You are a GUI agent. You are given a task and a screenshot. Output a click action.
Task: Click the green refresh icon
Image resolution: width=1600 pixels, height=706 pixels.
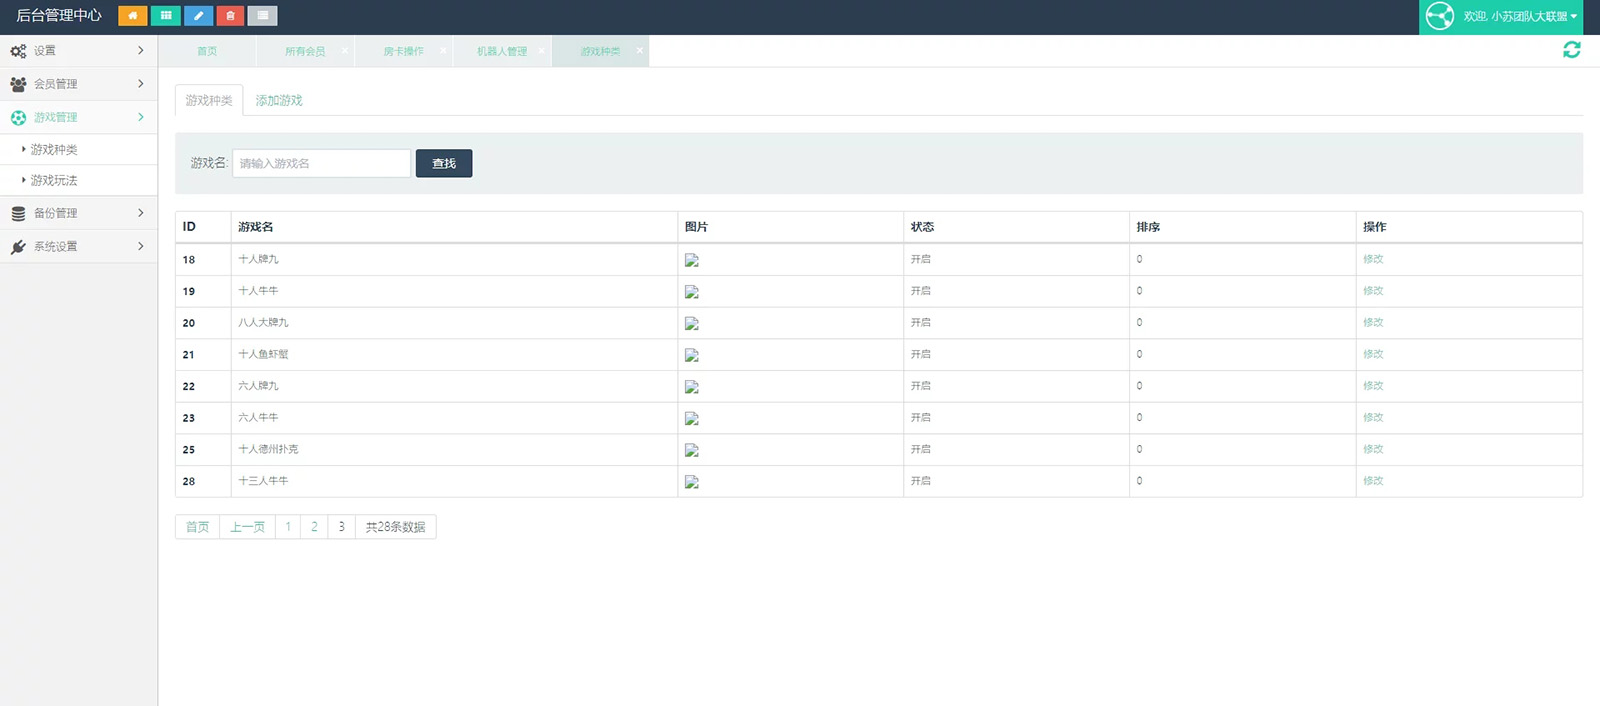click(x=1571, y=50)
